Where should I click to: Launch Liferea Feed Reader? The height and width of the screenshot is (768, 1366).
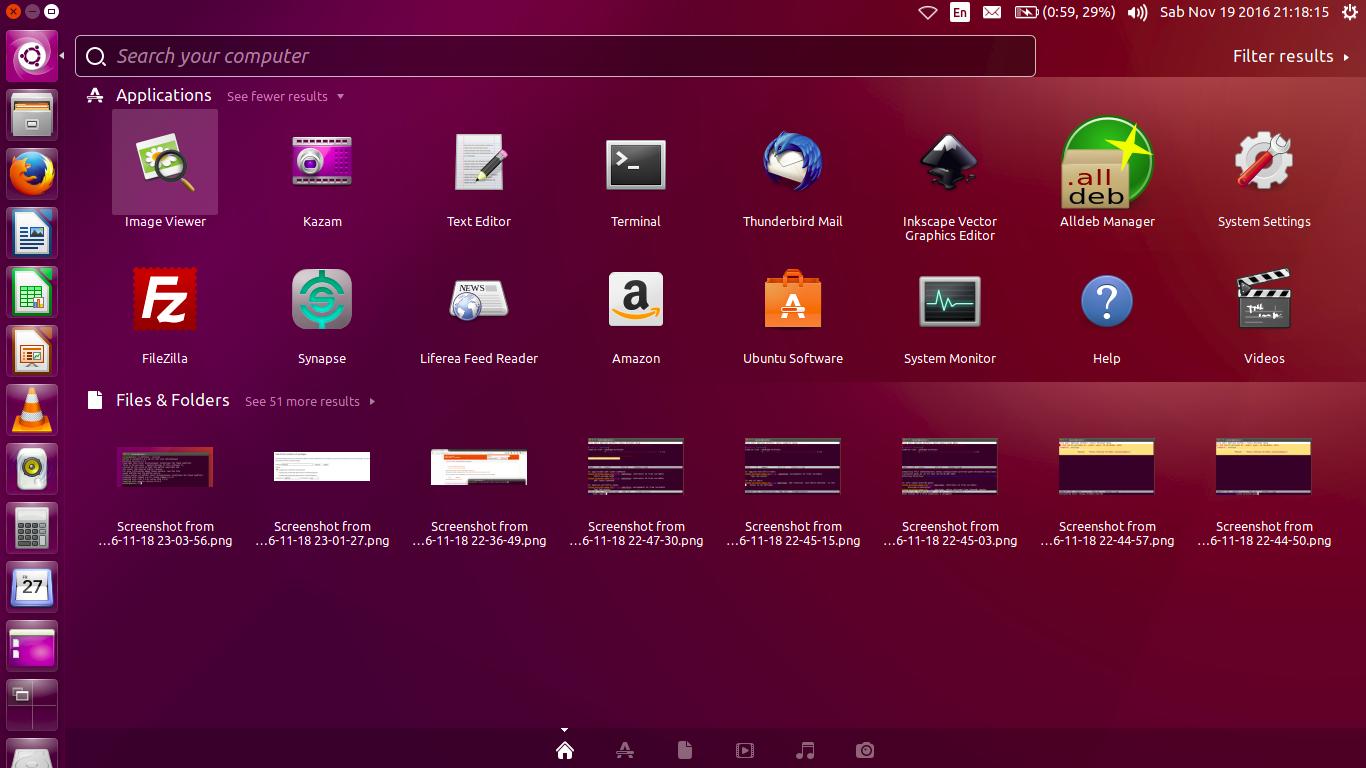point(479,299)
